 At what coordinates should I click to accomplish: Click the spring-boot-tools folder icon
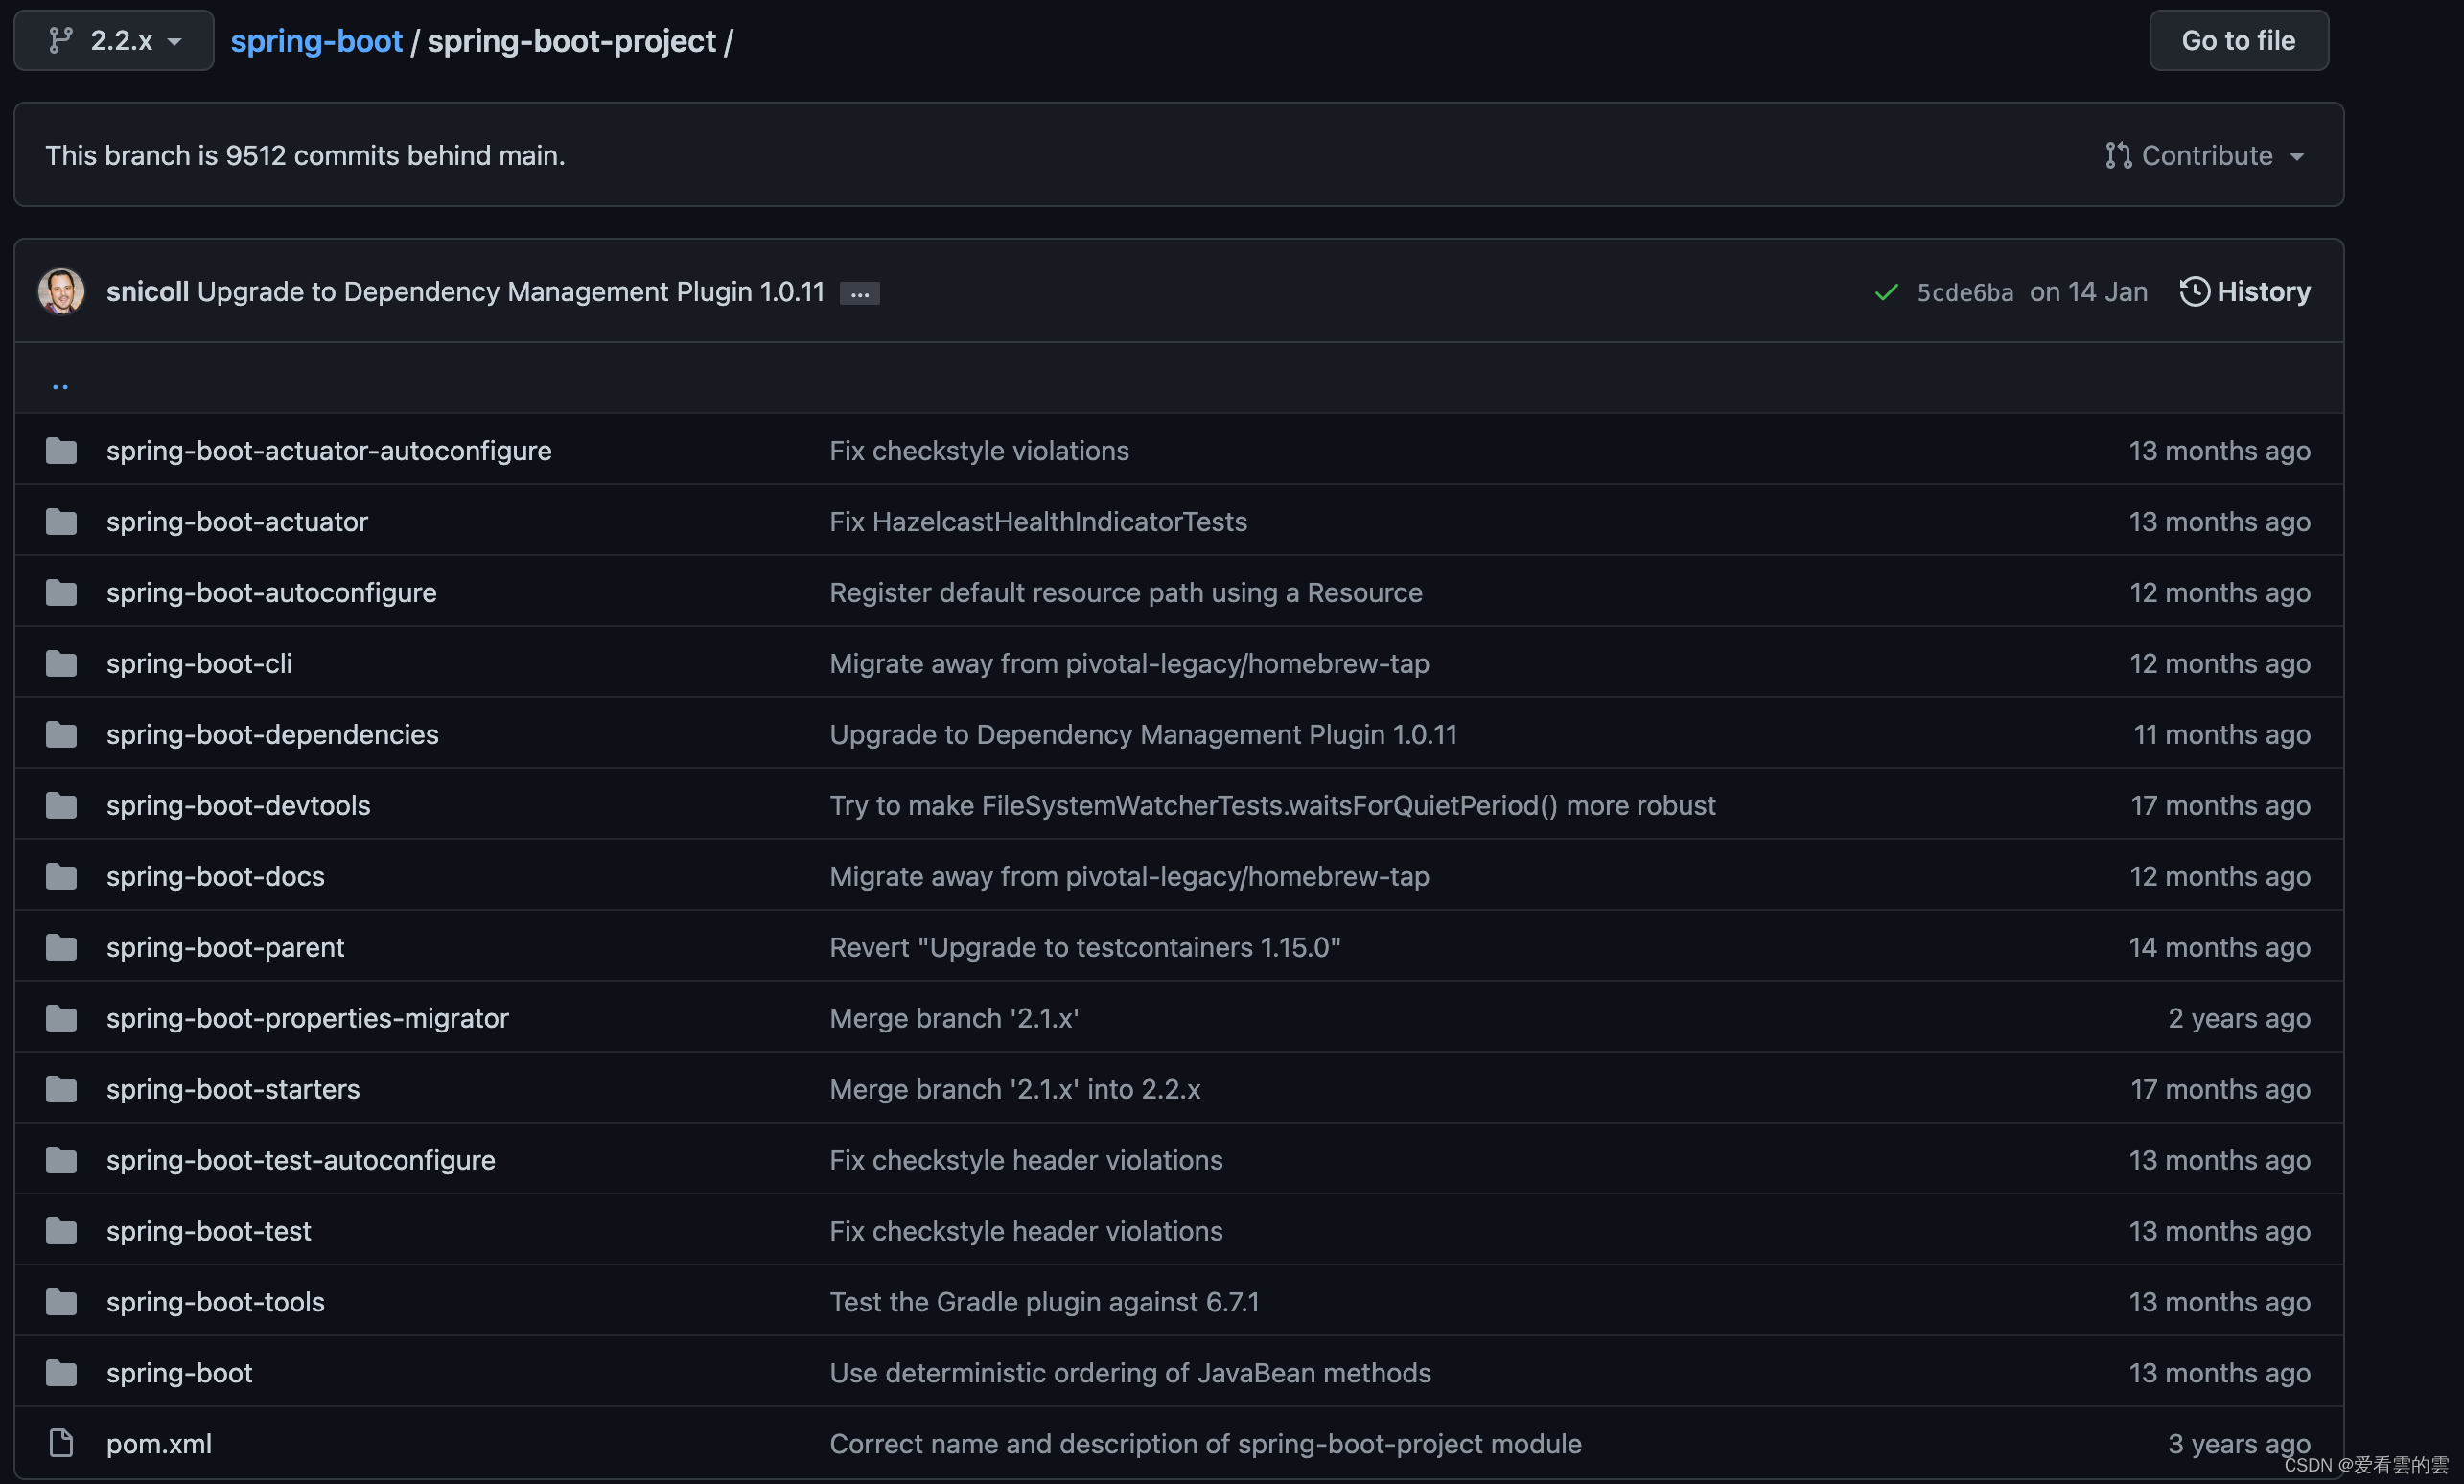[x=61, y=1302]
